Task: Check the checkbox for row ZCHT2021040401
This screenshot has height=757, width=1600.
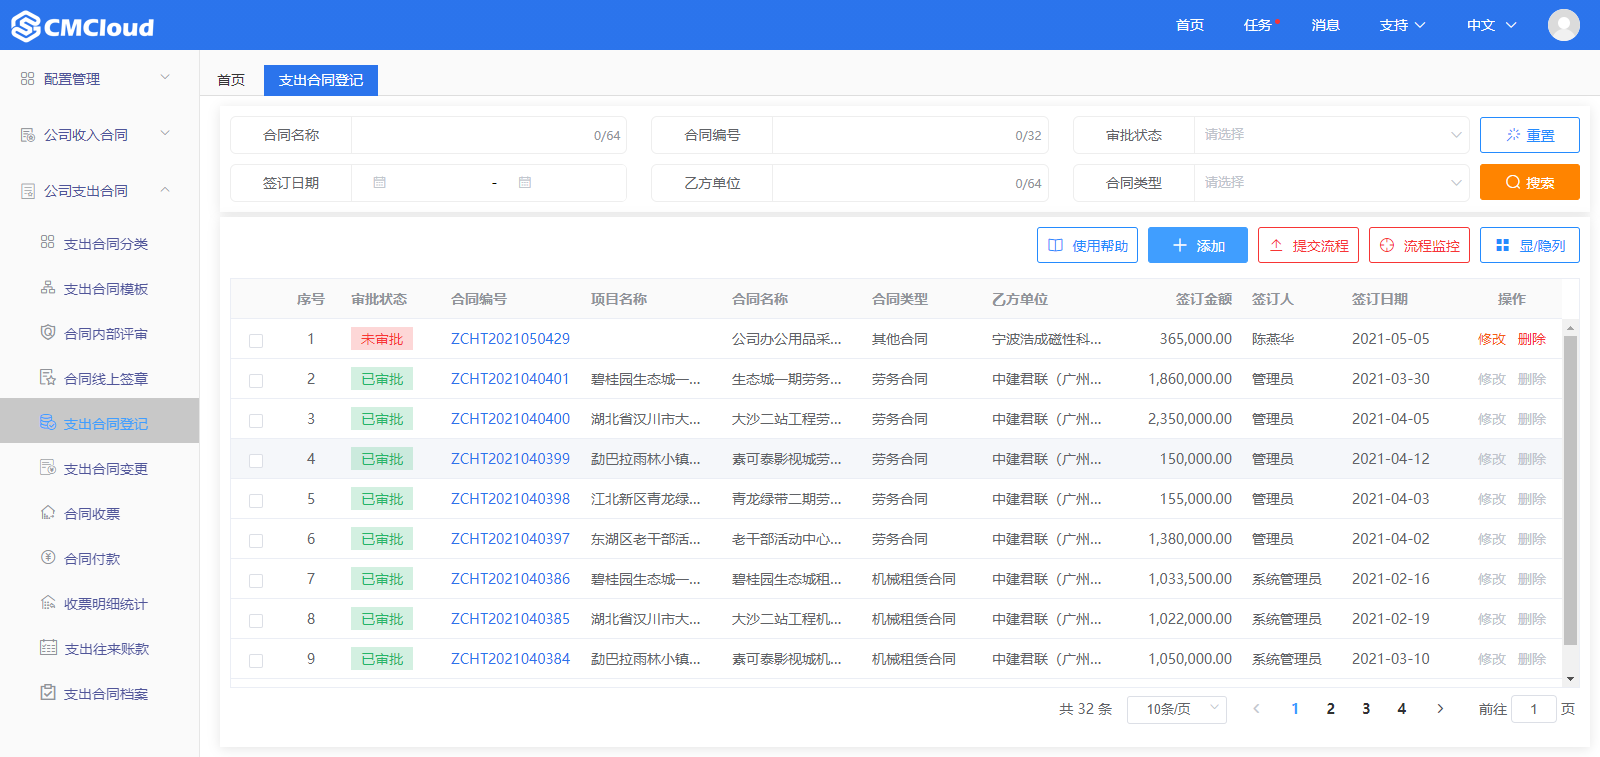Action: [256, 381]
